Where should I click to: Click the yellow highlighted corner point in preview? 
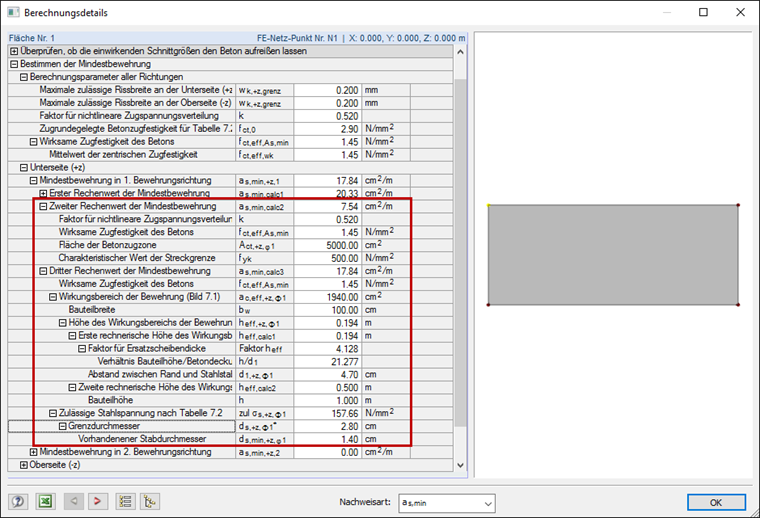click(x=489, y=205)
